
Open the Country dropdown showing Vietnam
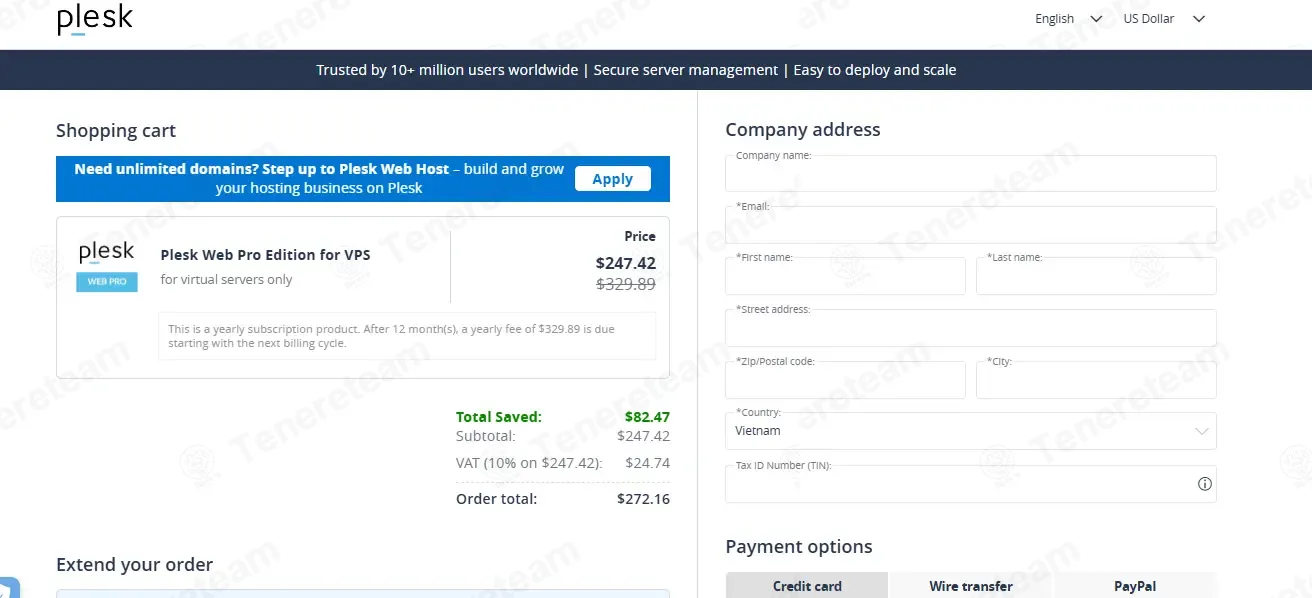click(970, 431)
